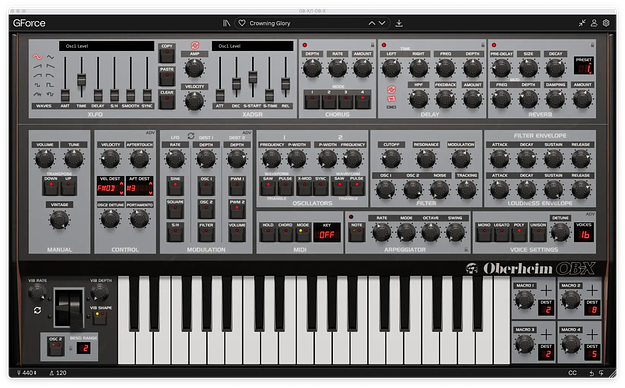Click the XLFO TIME slider handle

coord(81,80)
